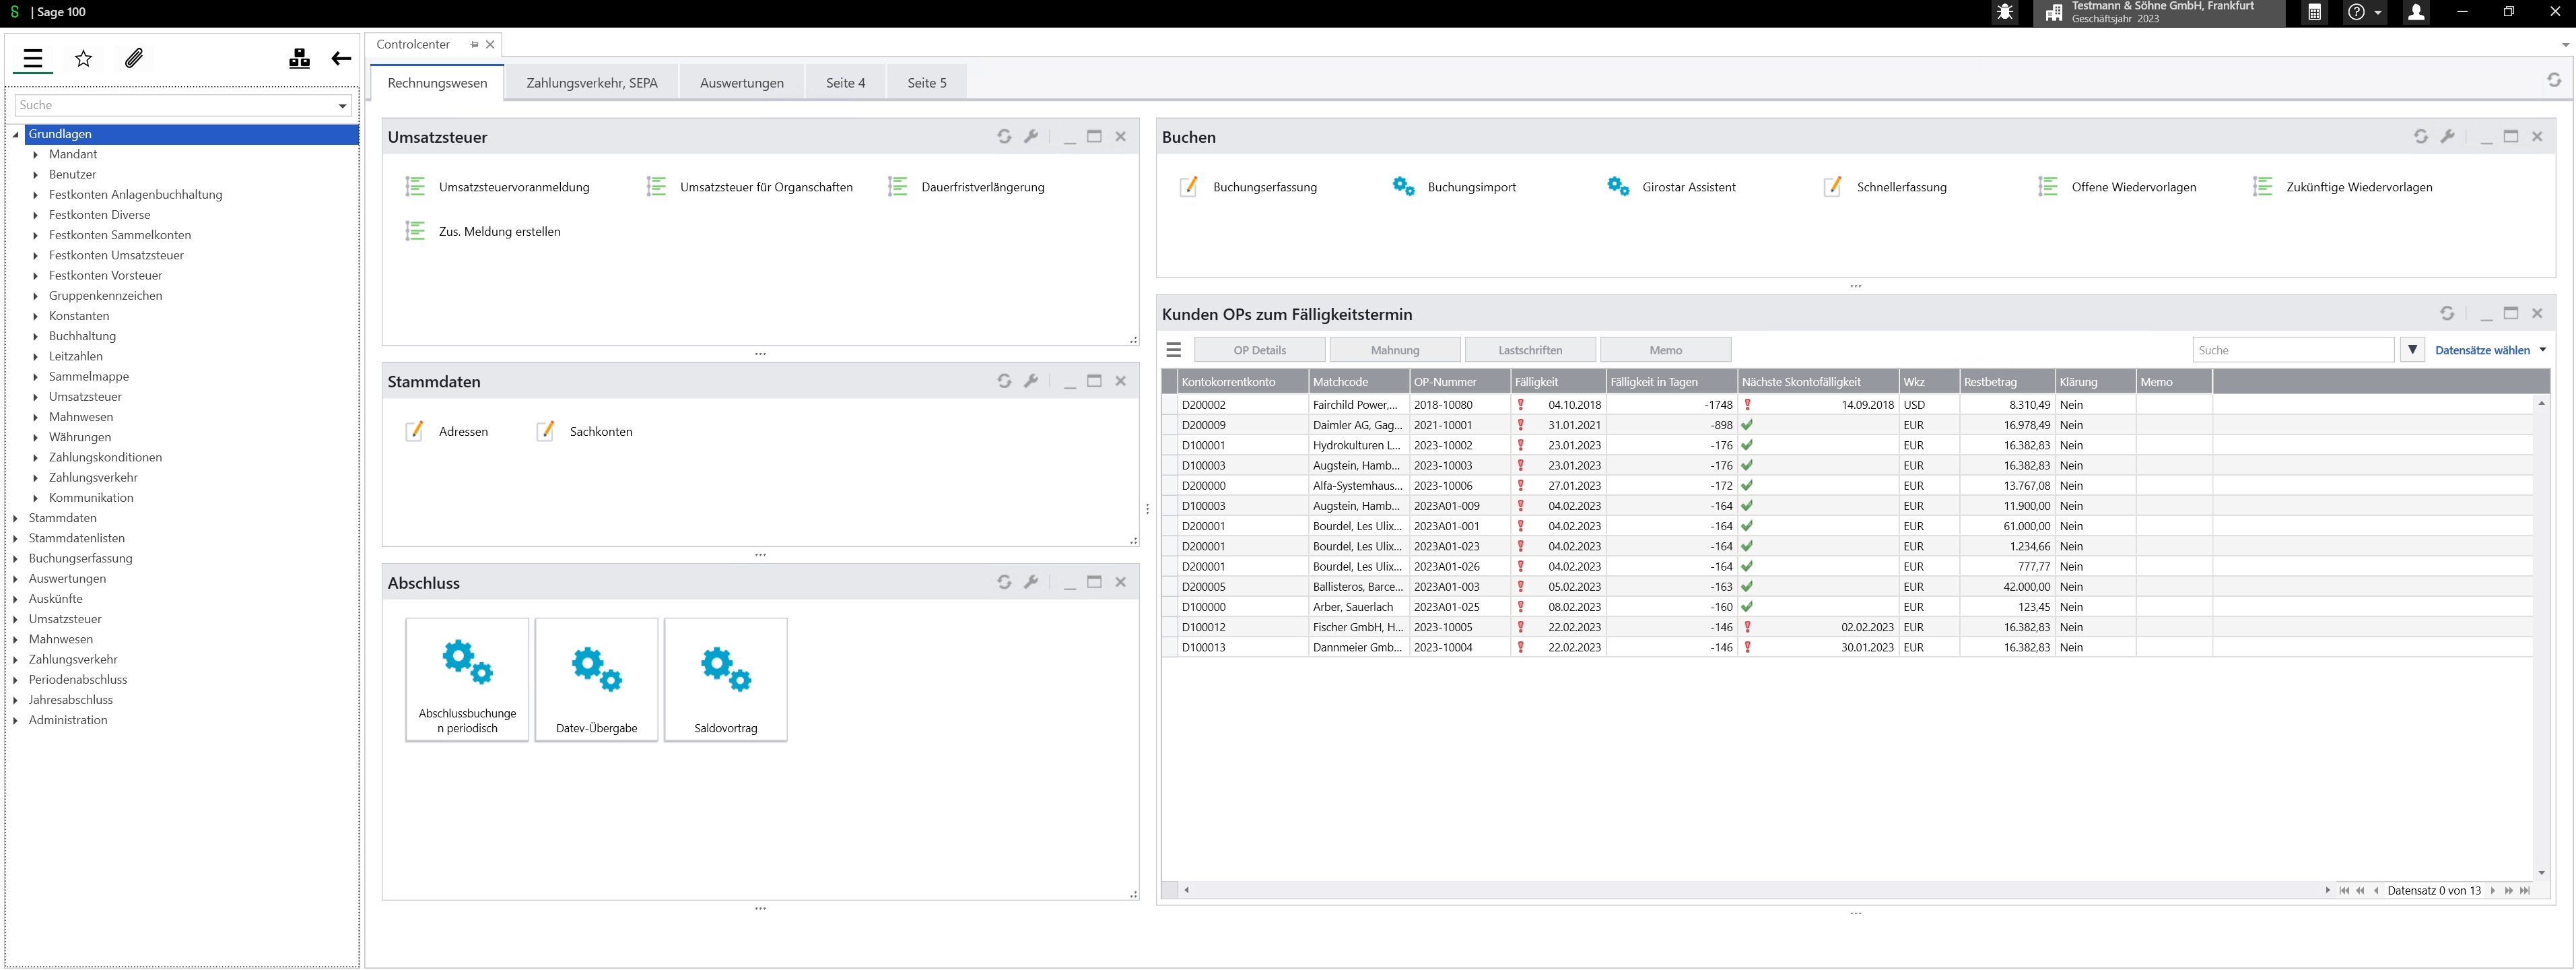Open the Auswertungen tab
The height and width of the screenshot is (970, 2576).
[741, 83]
